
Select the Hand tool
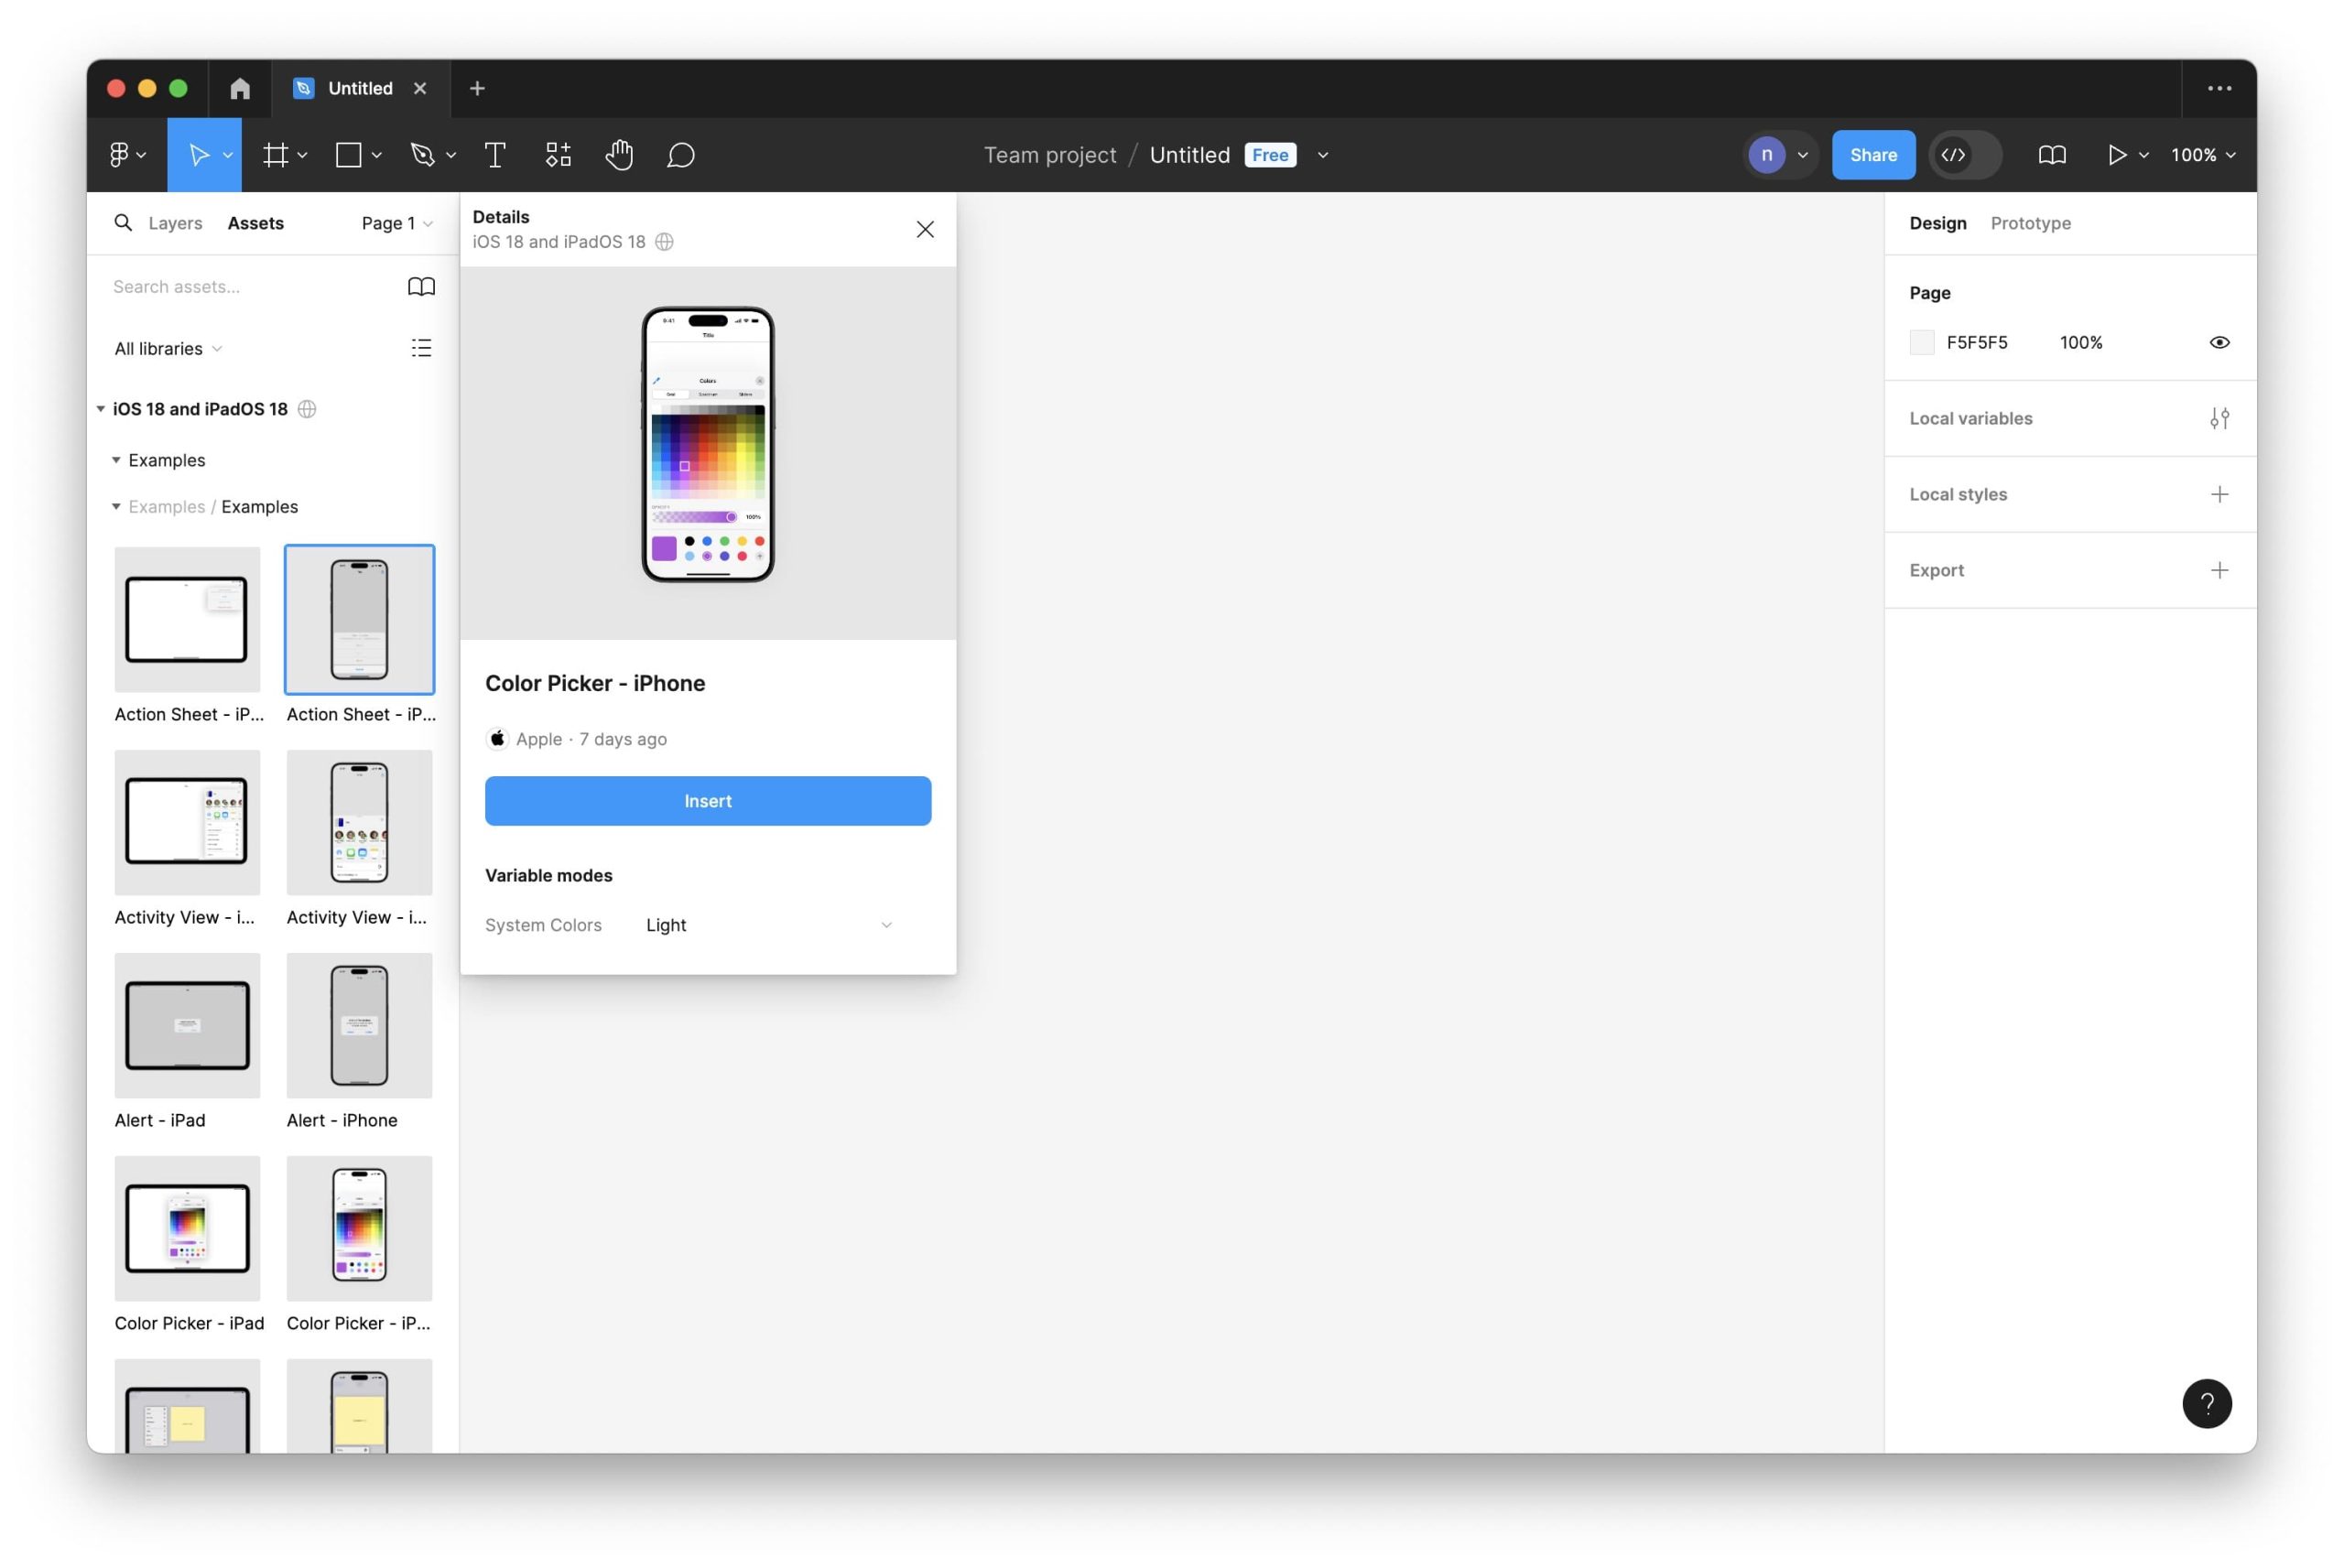click(619, 155)
